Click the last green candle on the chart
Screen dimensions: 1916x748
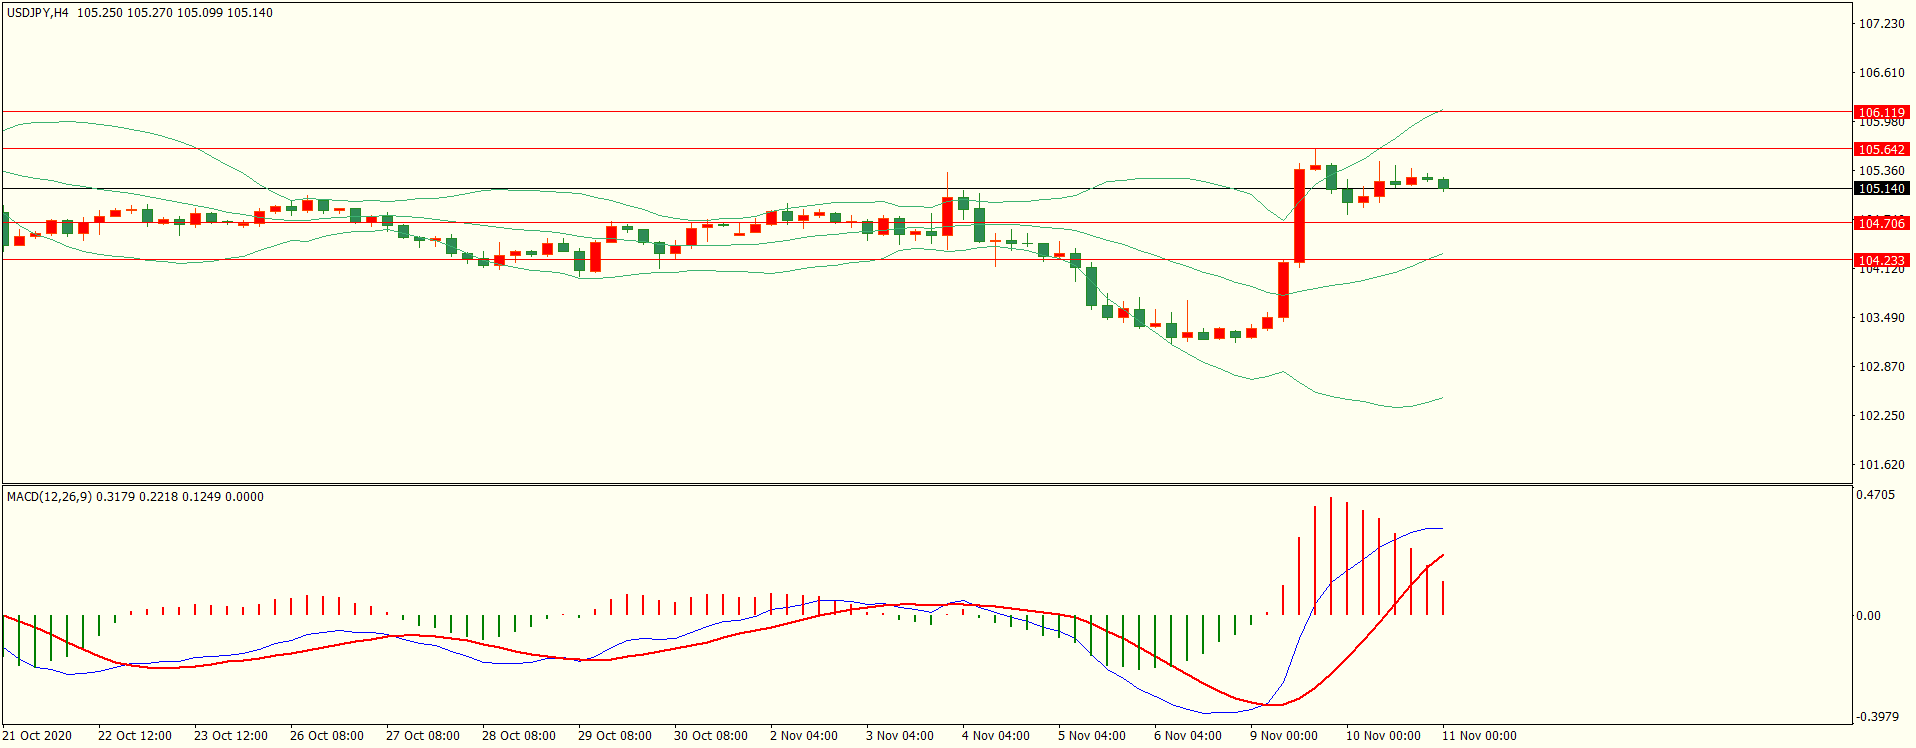[1443, 184]
